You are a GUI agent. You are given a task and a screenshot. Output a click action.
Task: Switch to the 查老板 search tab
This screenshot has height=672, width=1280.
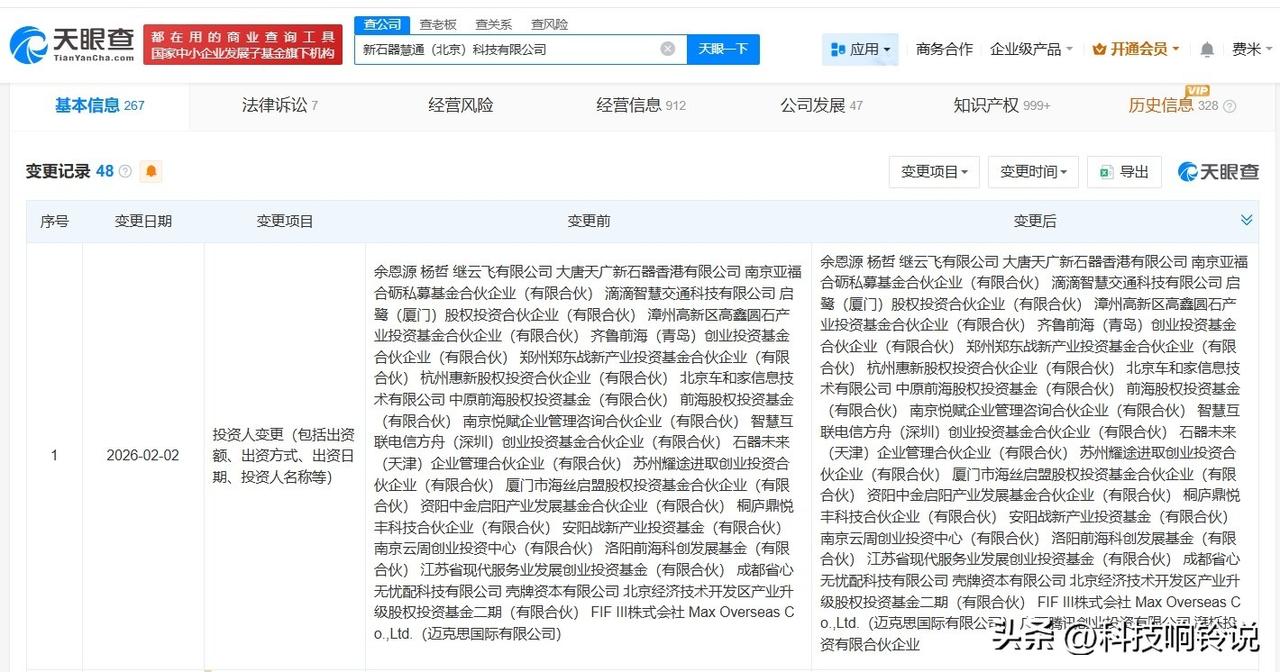click(438, 24)
